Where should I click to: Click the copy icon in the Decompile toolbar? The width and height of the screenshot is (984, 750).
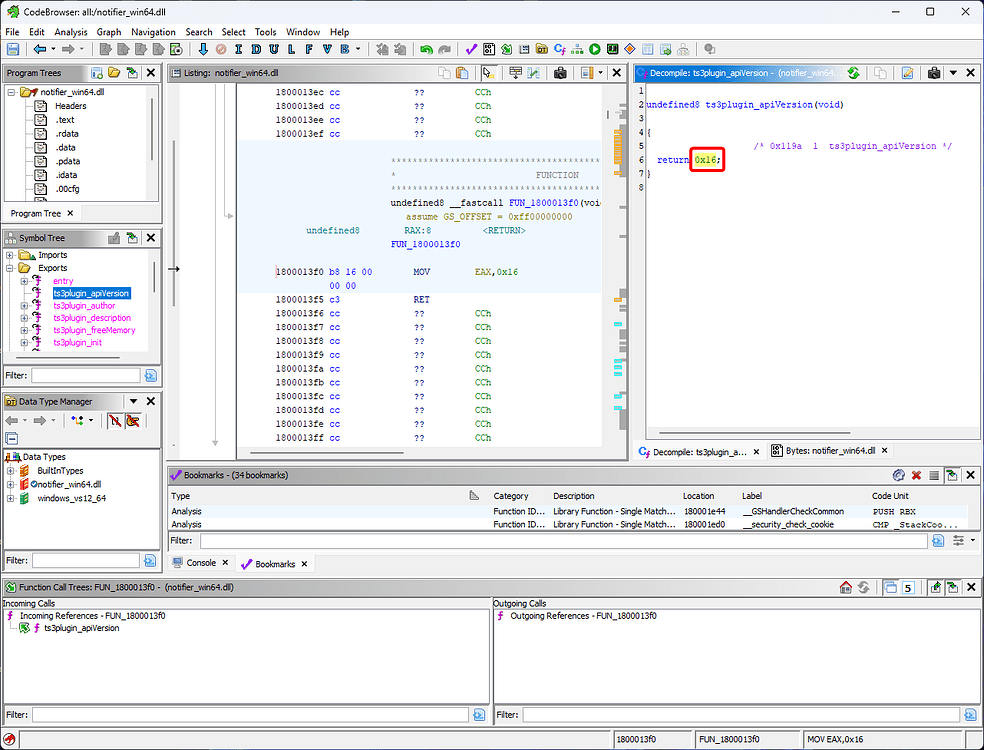click(879, 72)
